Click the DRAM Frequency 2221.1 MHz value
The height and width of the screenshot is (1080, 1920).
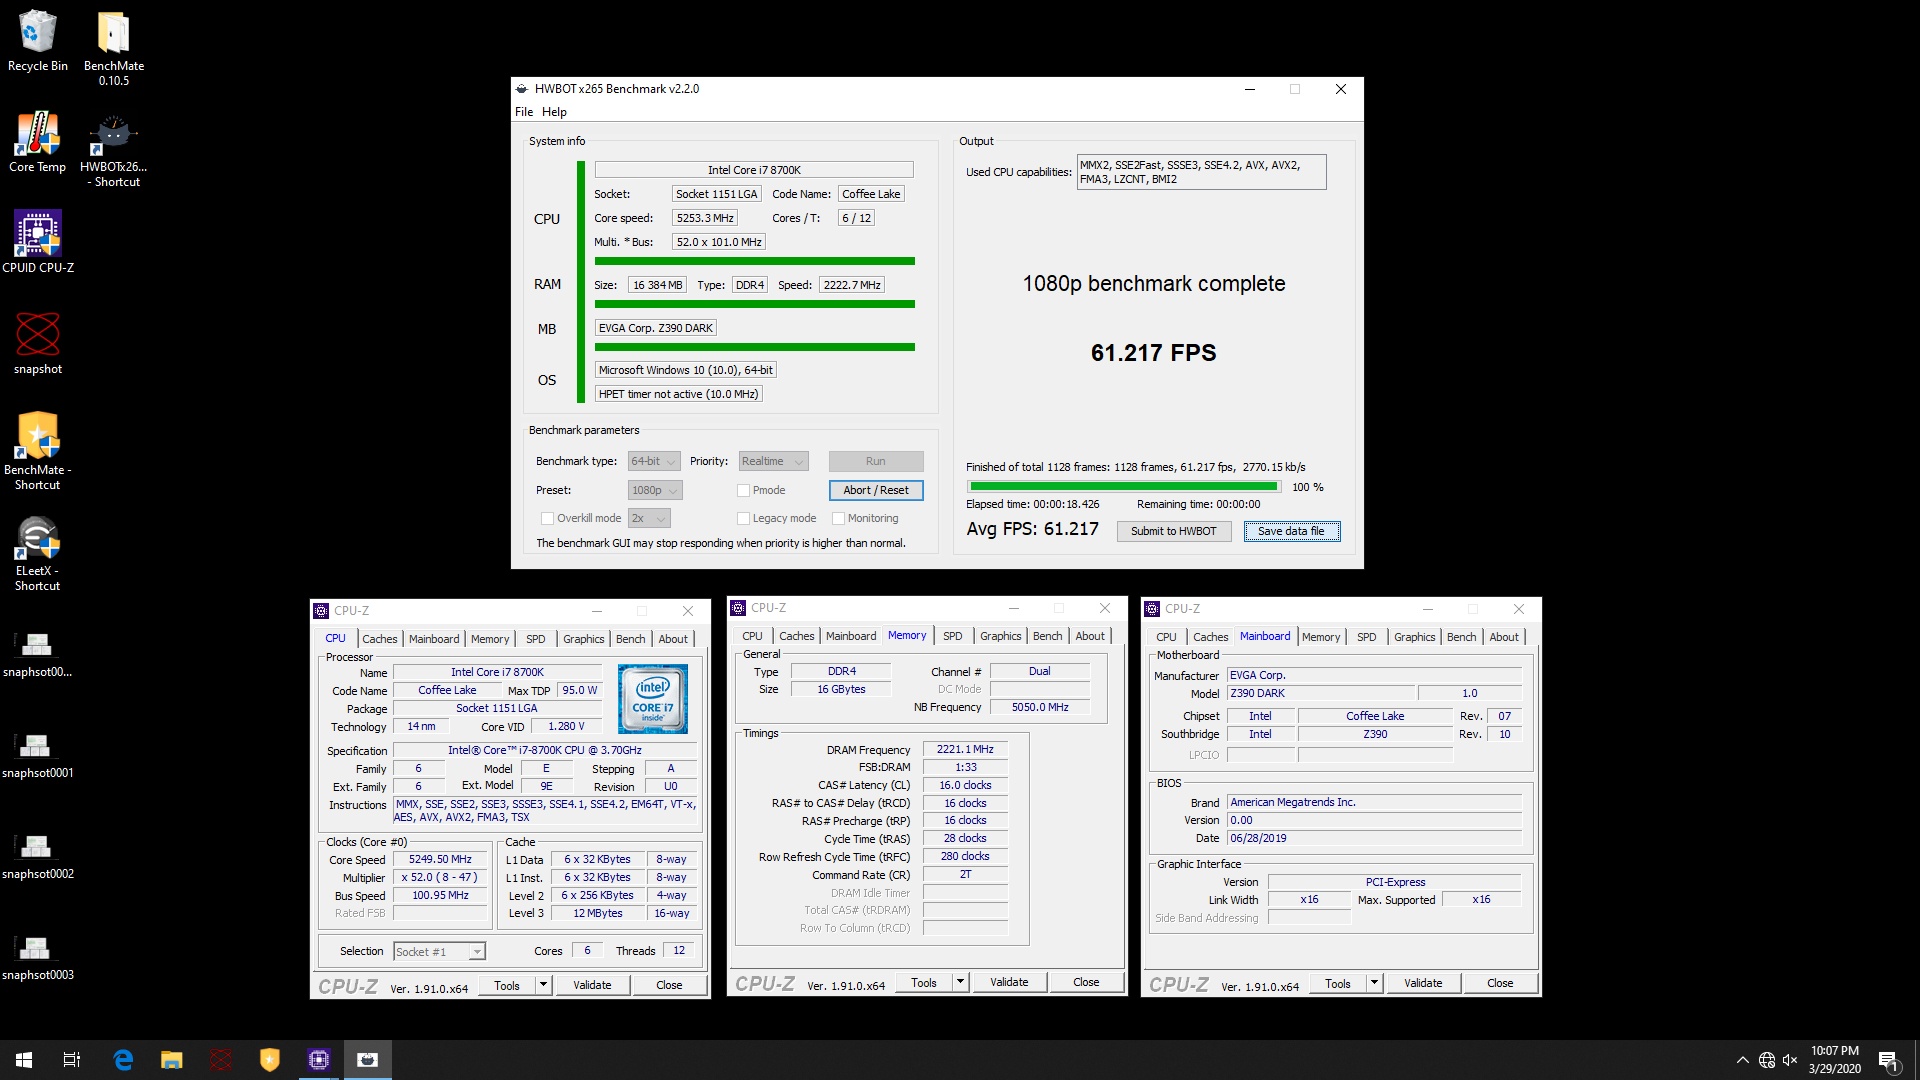click(x=965, y=749)
